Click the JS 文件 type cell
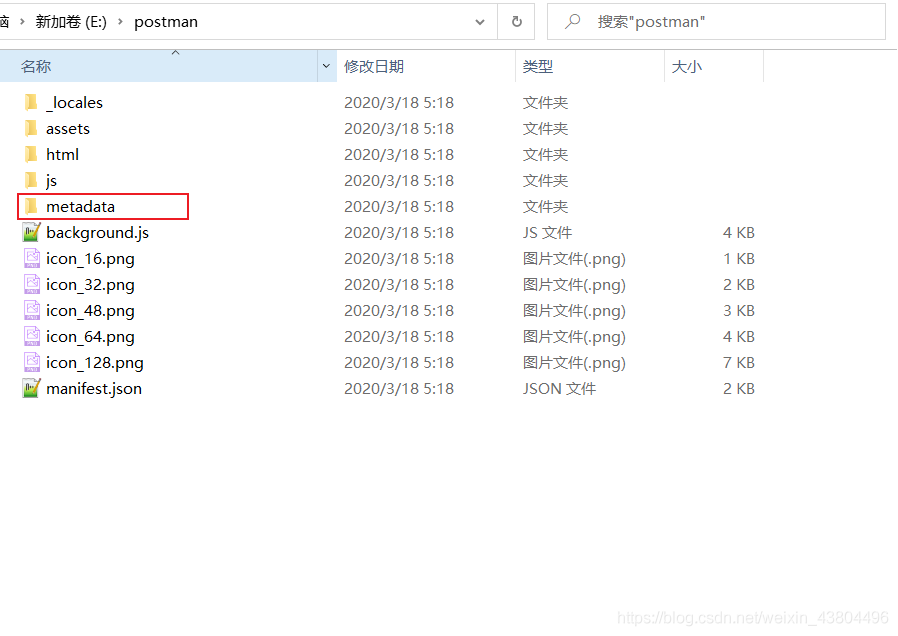Screen dimensions: 898x636 547,232
